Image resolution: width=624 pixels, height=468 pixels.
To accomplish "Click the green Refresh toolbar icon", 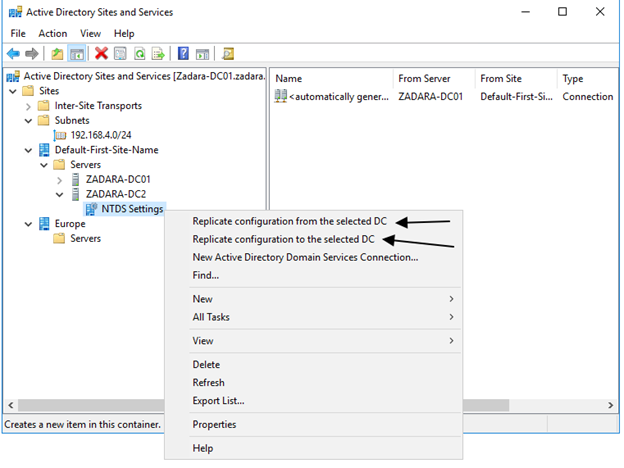I will [139, 53].
